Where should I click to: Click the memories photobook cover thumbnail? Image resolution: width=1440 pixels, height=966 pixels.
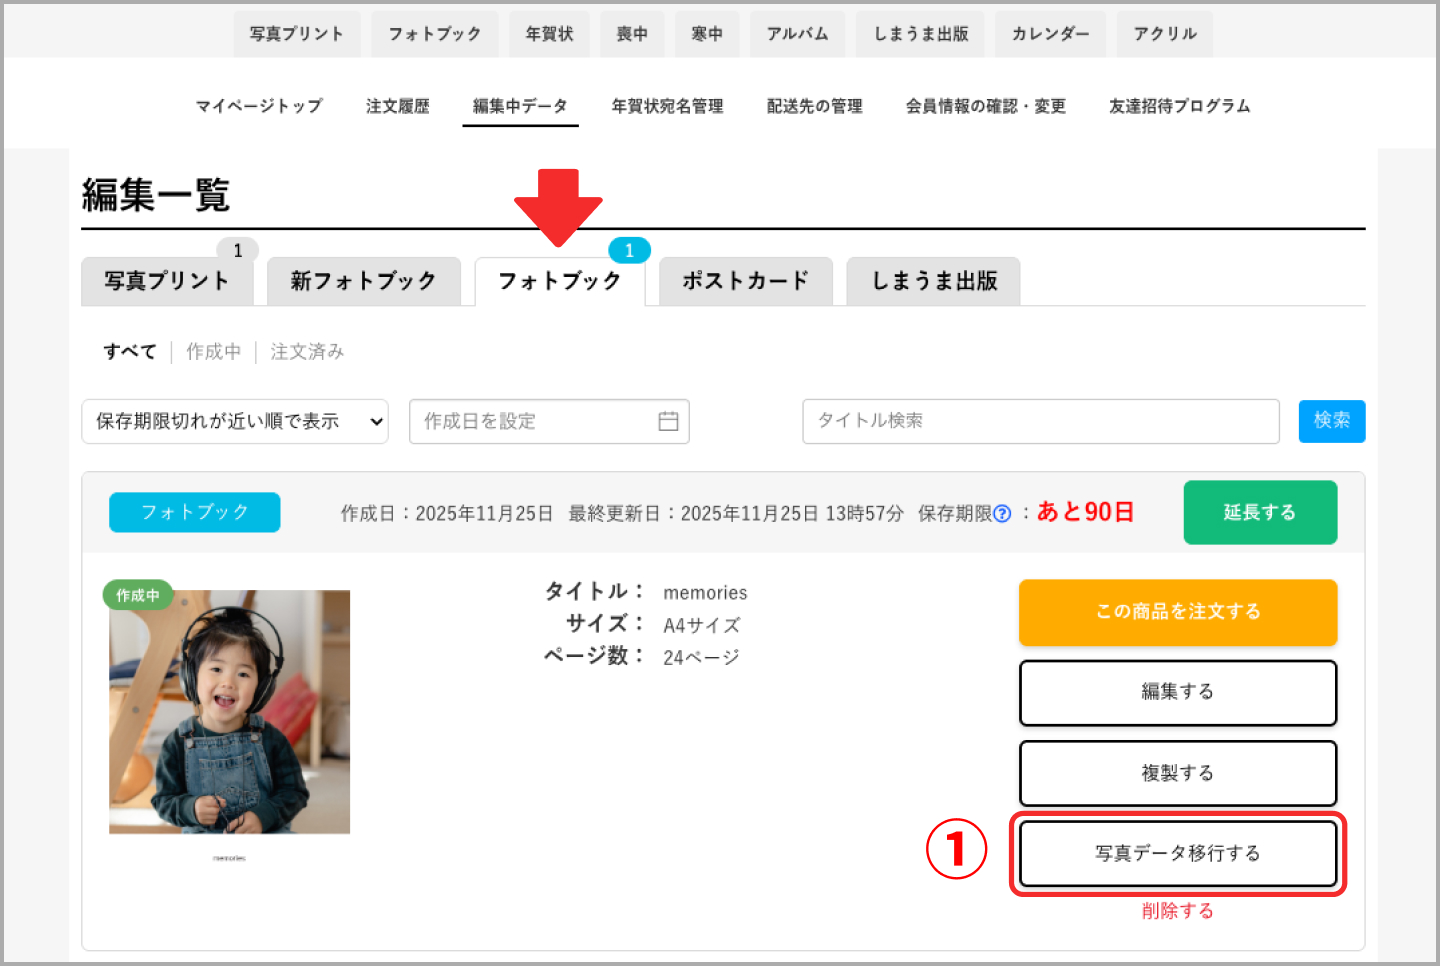pos(228,710)
